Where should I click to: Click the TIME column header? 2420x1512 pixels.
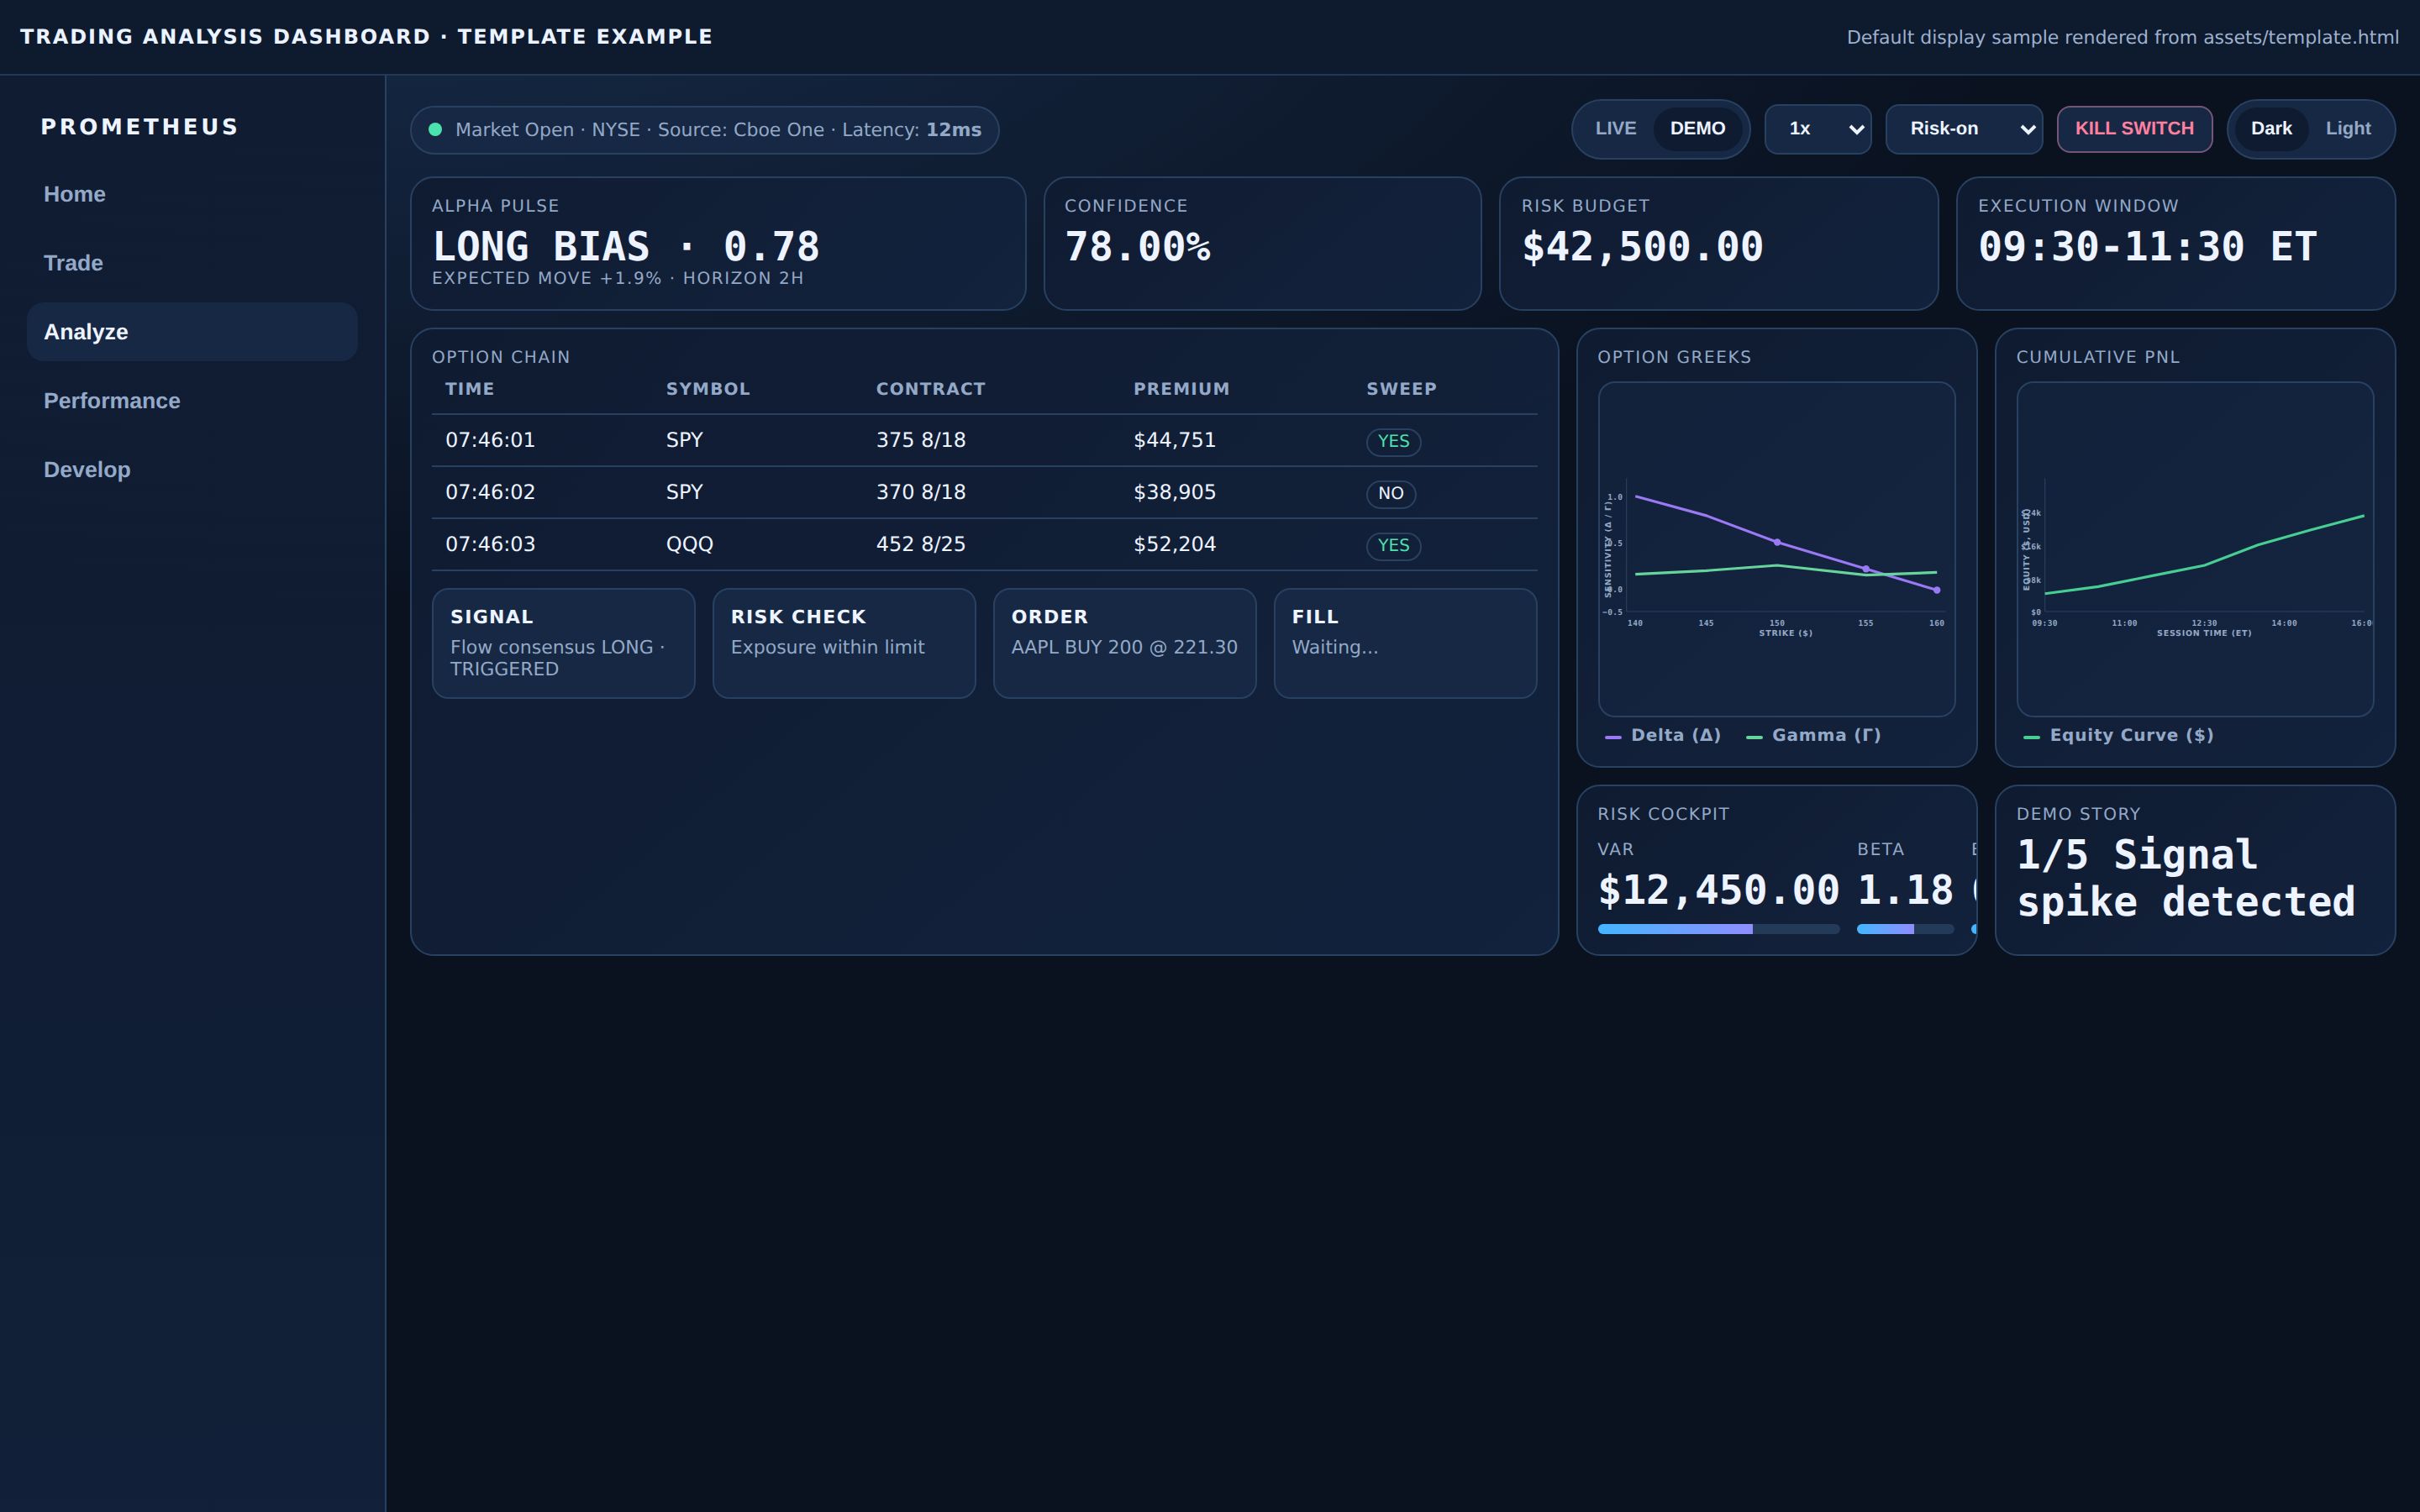coord(470,389)
